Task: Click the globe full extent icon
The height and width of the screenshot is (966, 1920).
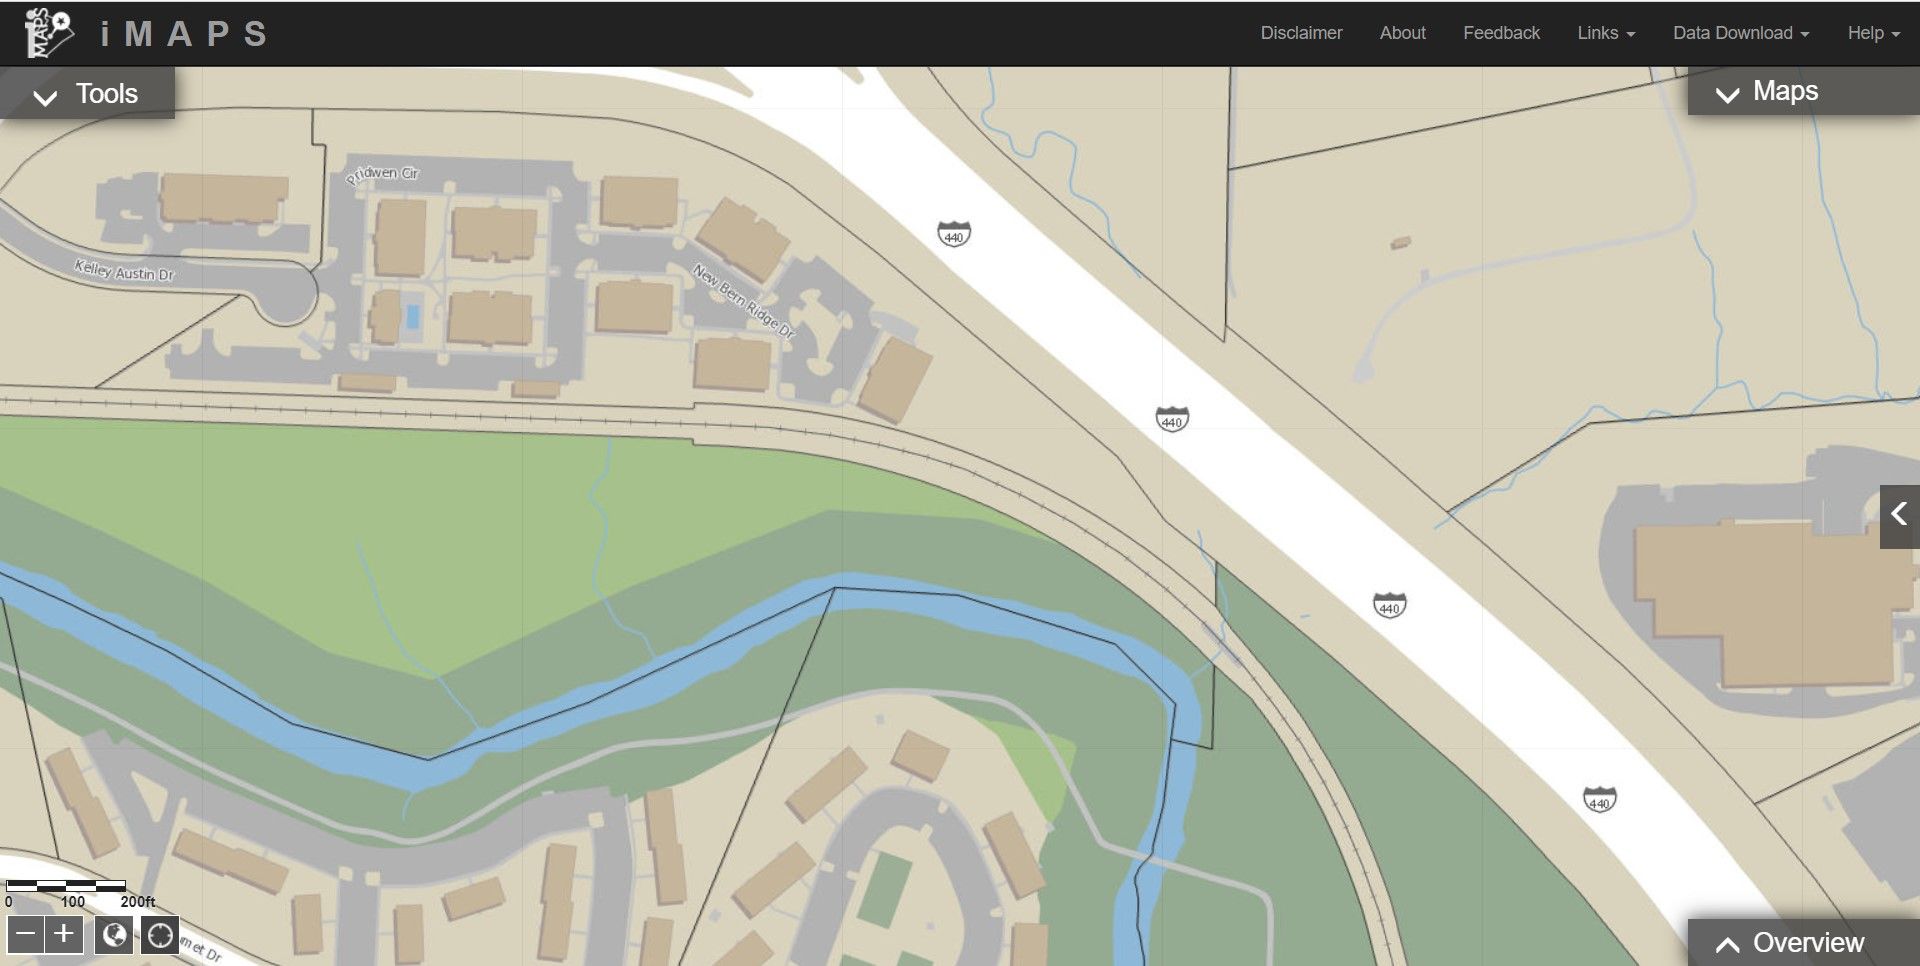Action: (x=115, y=935)
